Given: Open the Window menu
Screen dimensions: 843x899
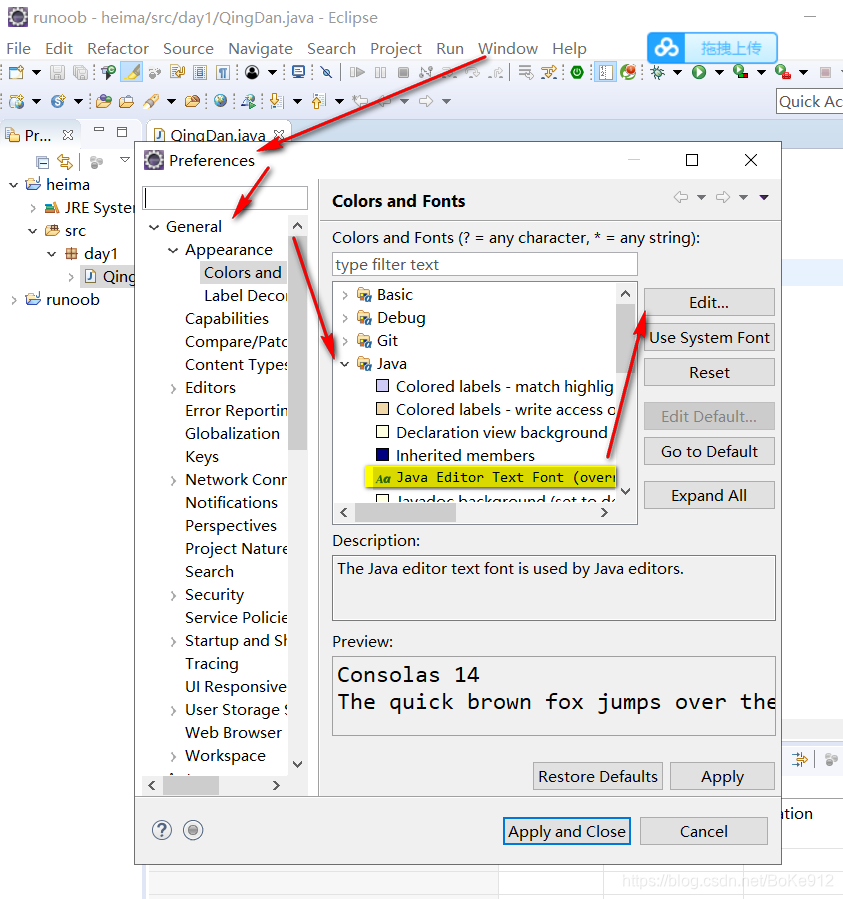Looking at the screenshot, I should tap(508, 49).
